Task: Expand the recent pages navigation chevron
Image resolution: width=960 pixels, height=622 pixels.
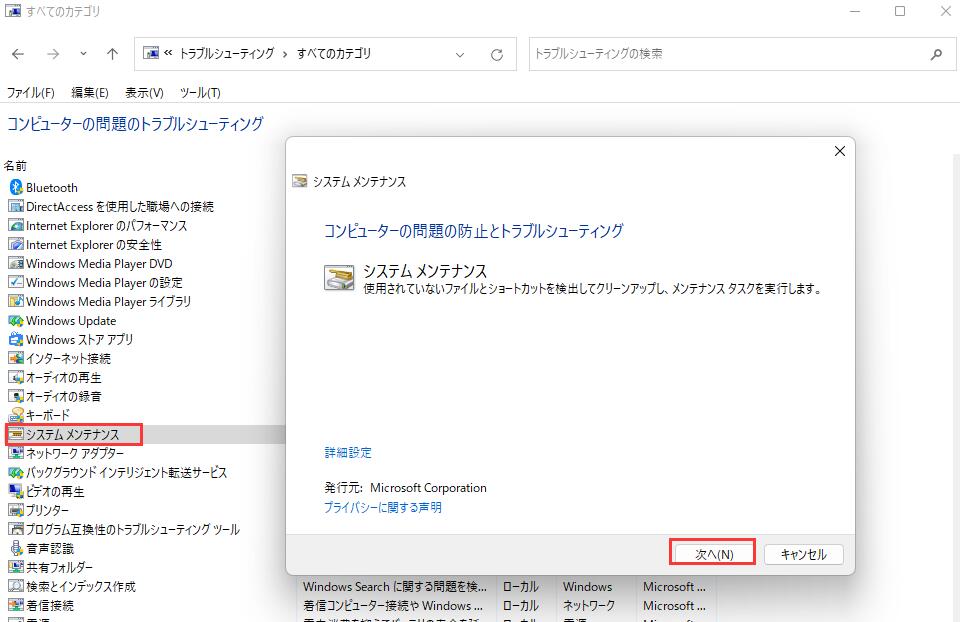Action: click(82, 54)
